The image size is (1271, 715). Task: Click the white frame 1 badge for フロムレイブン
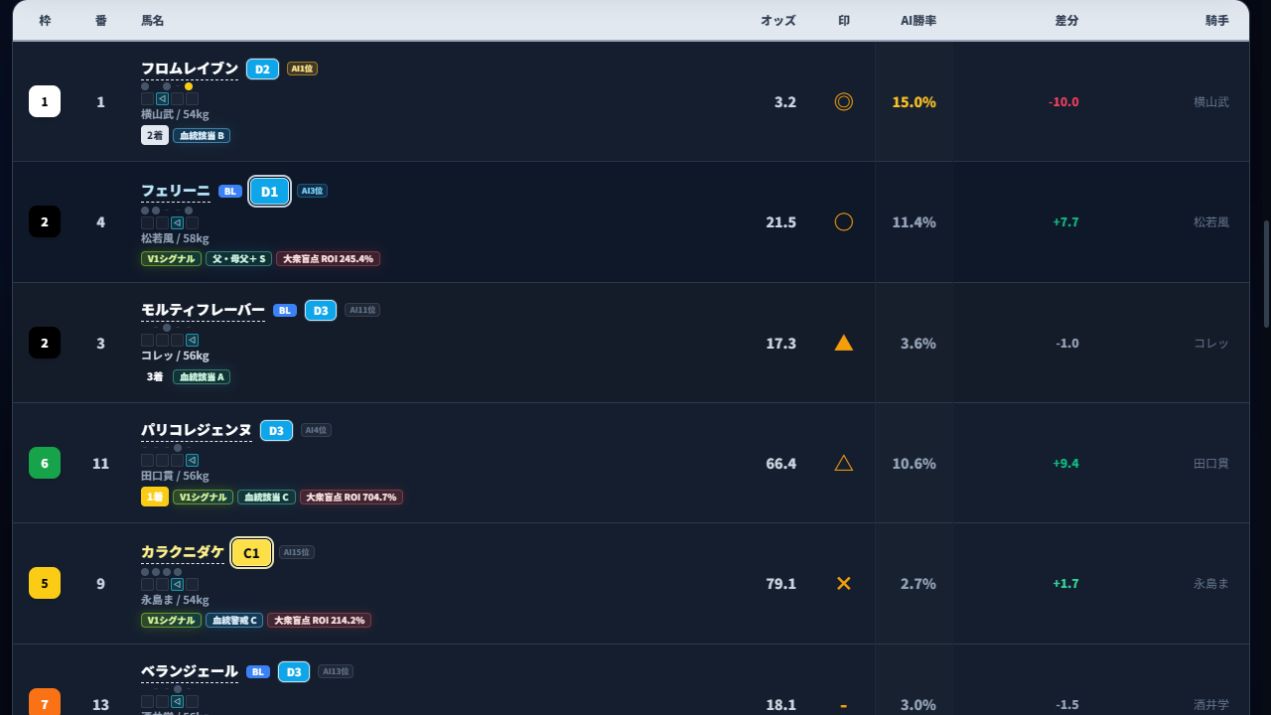click(44, 102)
